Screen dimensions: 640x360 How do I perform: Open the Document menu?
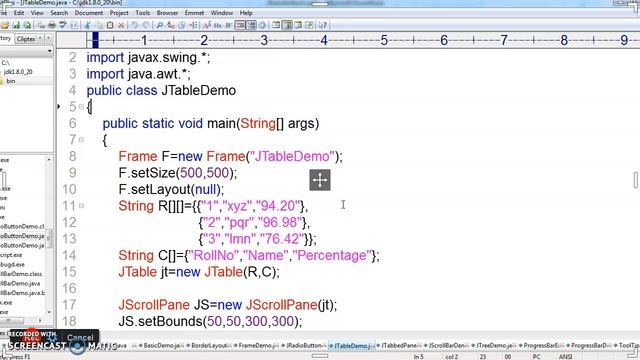click(x=89, y=13)
